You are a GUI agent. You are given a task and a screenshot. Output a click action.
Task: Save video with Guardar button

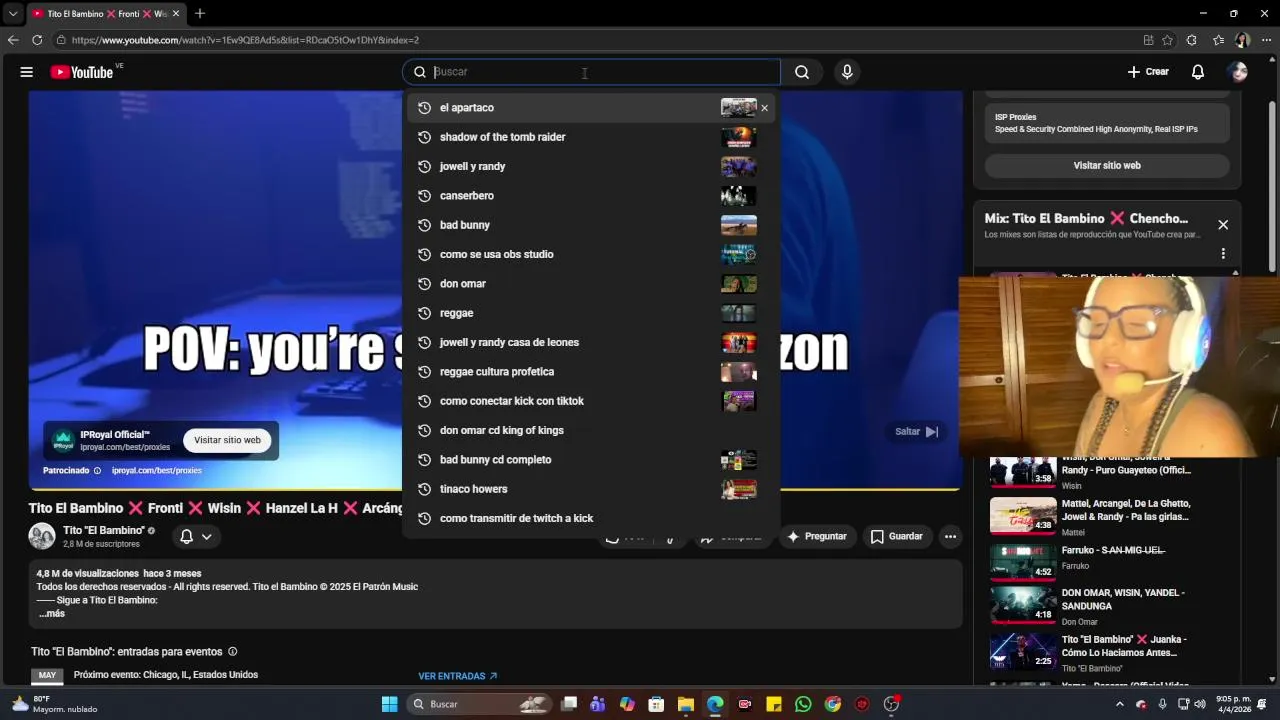tap(897, 537)
